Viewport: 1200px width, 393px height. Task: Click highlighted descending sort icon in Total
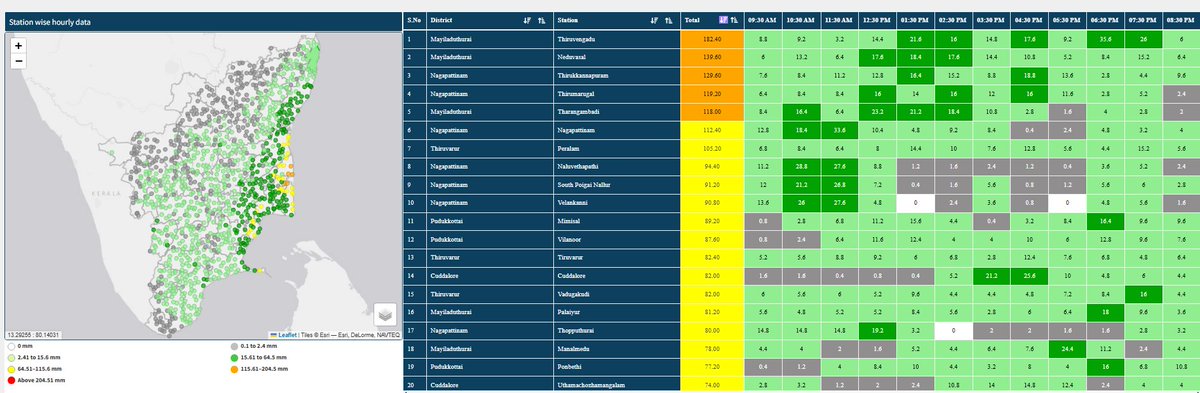724,20
